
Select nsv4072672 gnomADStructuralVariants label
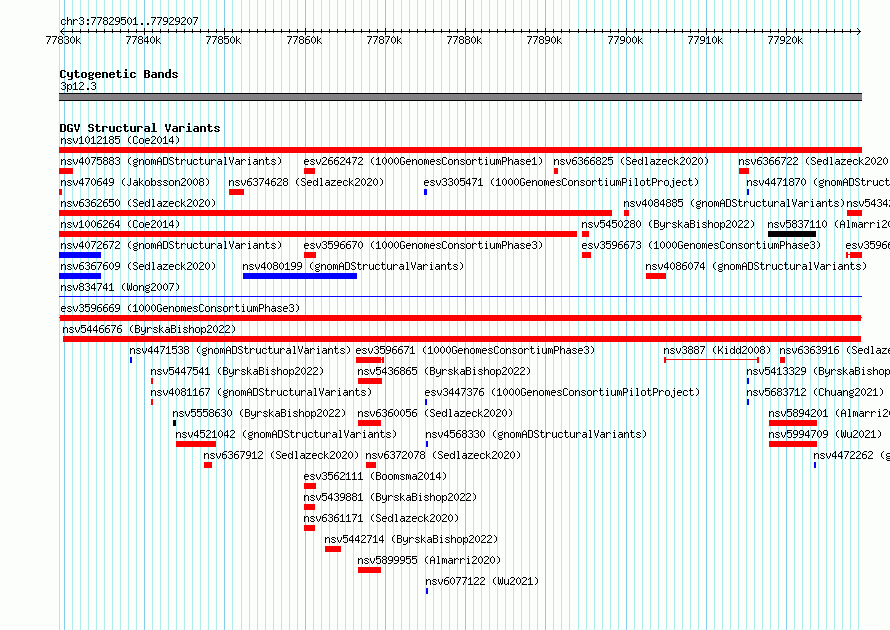[171, 245]
